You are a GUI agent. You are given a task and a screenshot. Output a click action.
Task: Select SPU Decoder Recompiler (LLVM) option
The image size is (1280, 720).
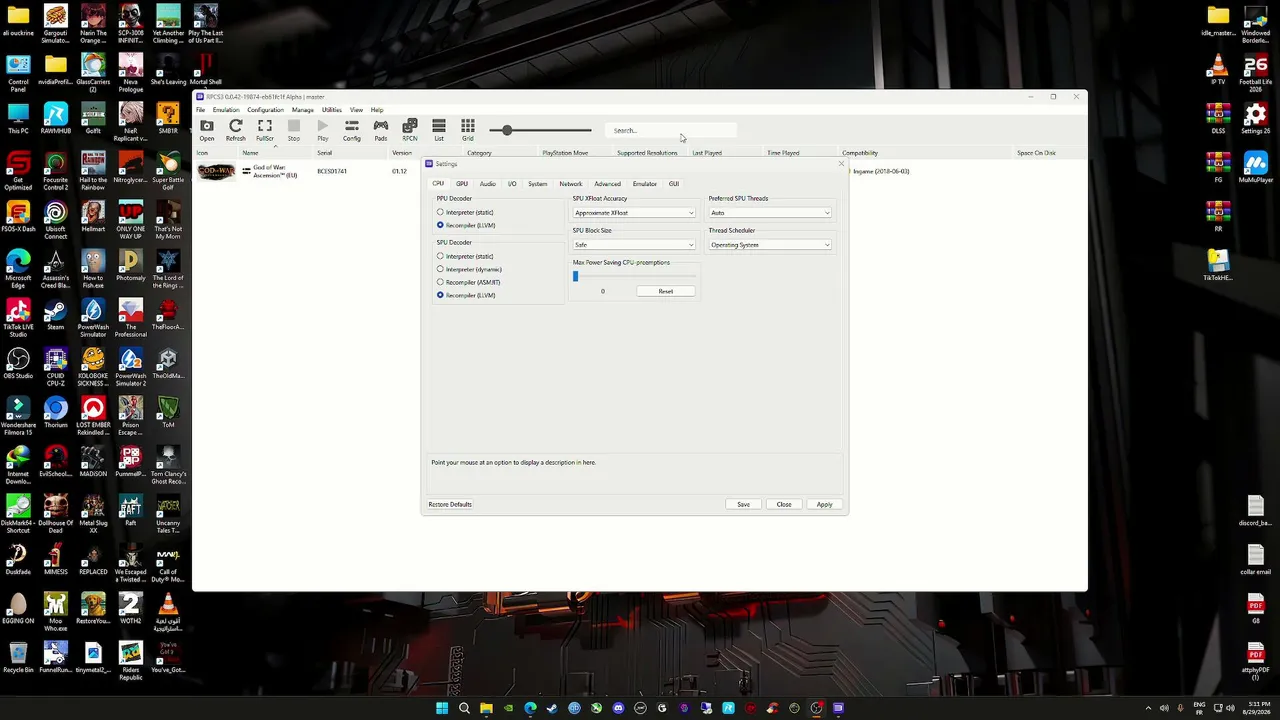click(466, 295)
